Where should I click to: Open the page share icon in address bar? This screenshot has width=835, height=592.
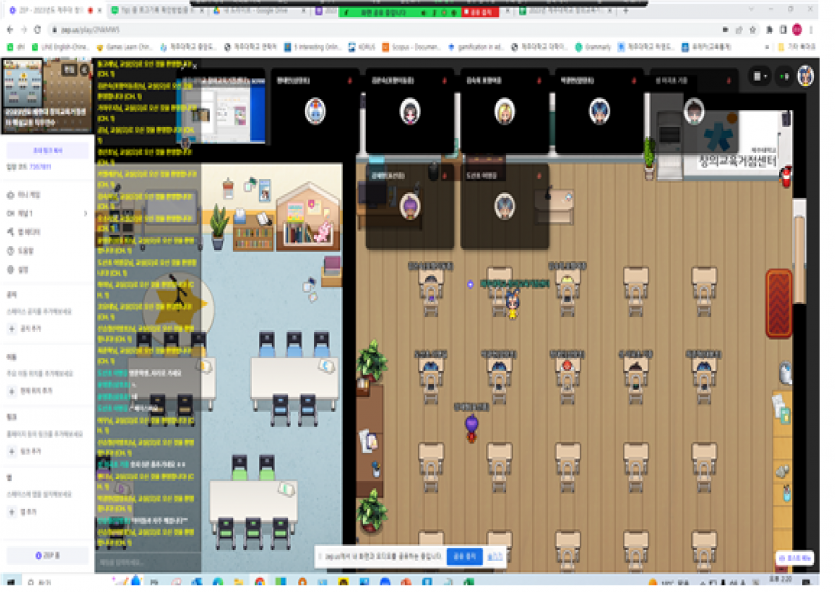(x=739, y=30)
